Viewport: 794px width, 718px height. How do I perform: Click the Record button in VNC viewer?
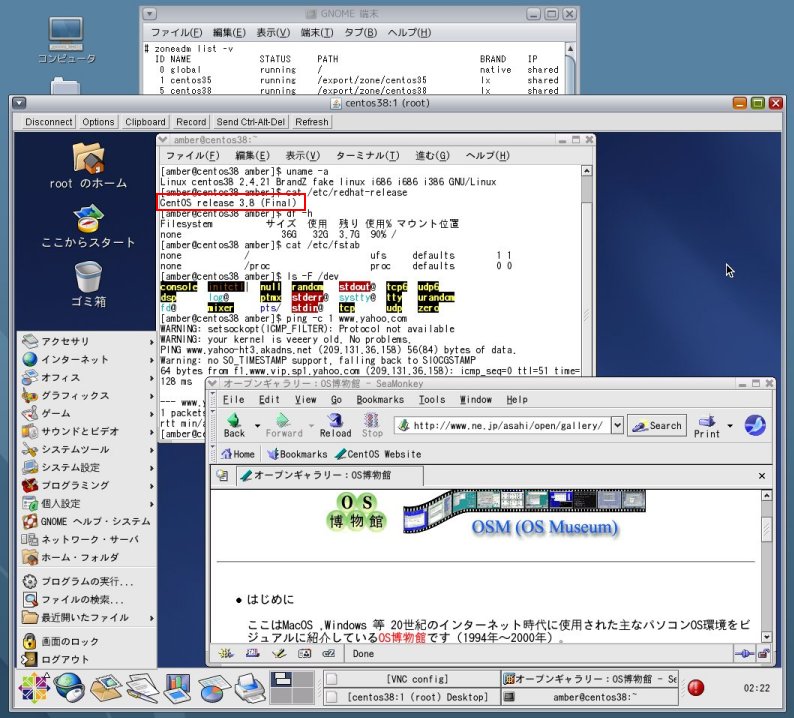pyautogui.click(x=191, y=122)
